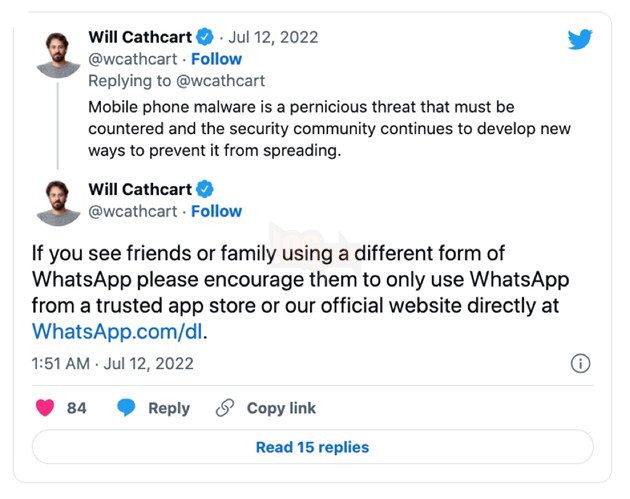Follow @wcathcart from the top tweet
Screen dimensions: 630x499
[x=216, y=59]
